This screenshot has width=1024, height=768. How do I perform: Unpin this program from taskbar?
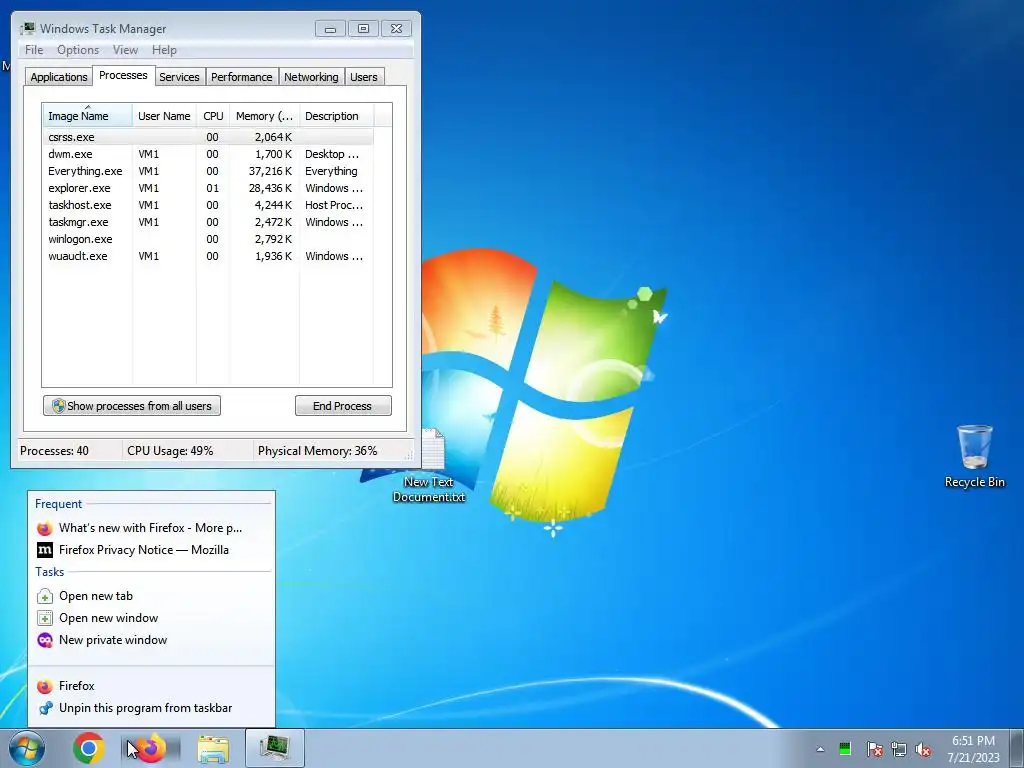pos(151,708)
